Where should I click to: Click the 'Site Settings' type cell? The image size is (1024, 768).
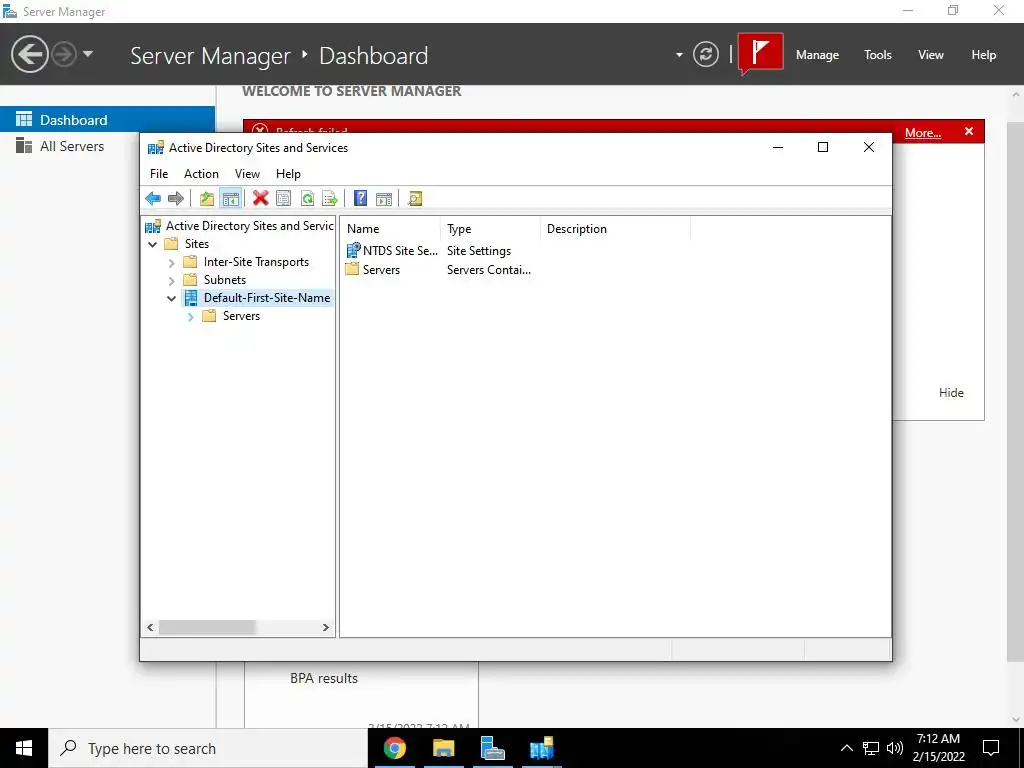point(479,251)
